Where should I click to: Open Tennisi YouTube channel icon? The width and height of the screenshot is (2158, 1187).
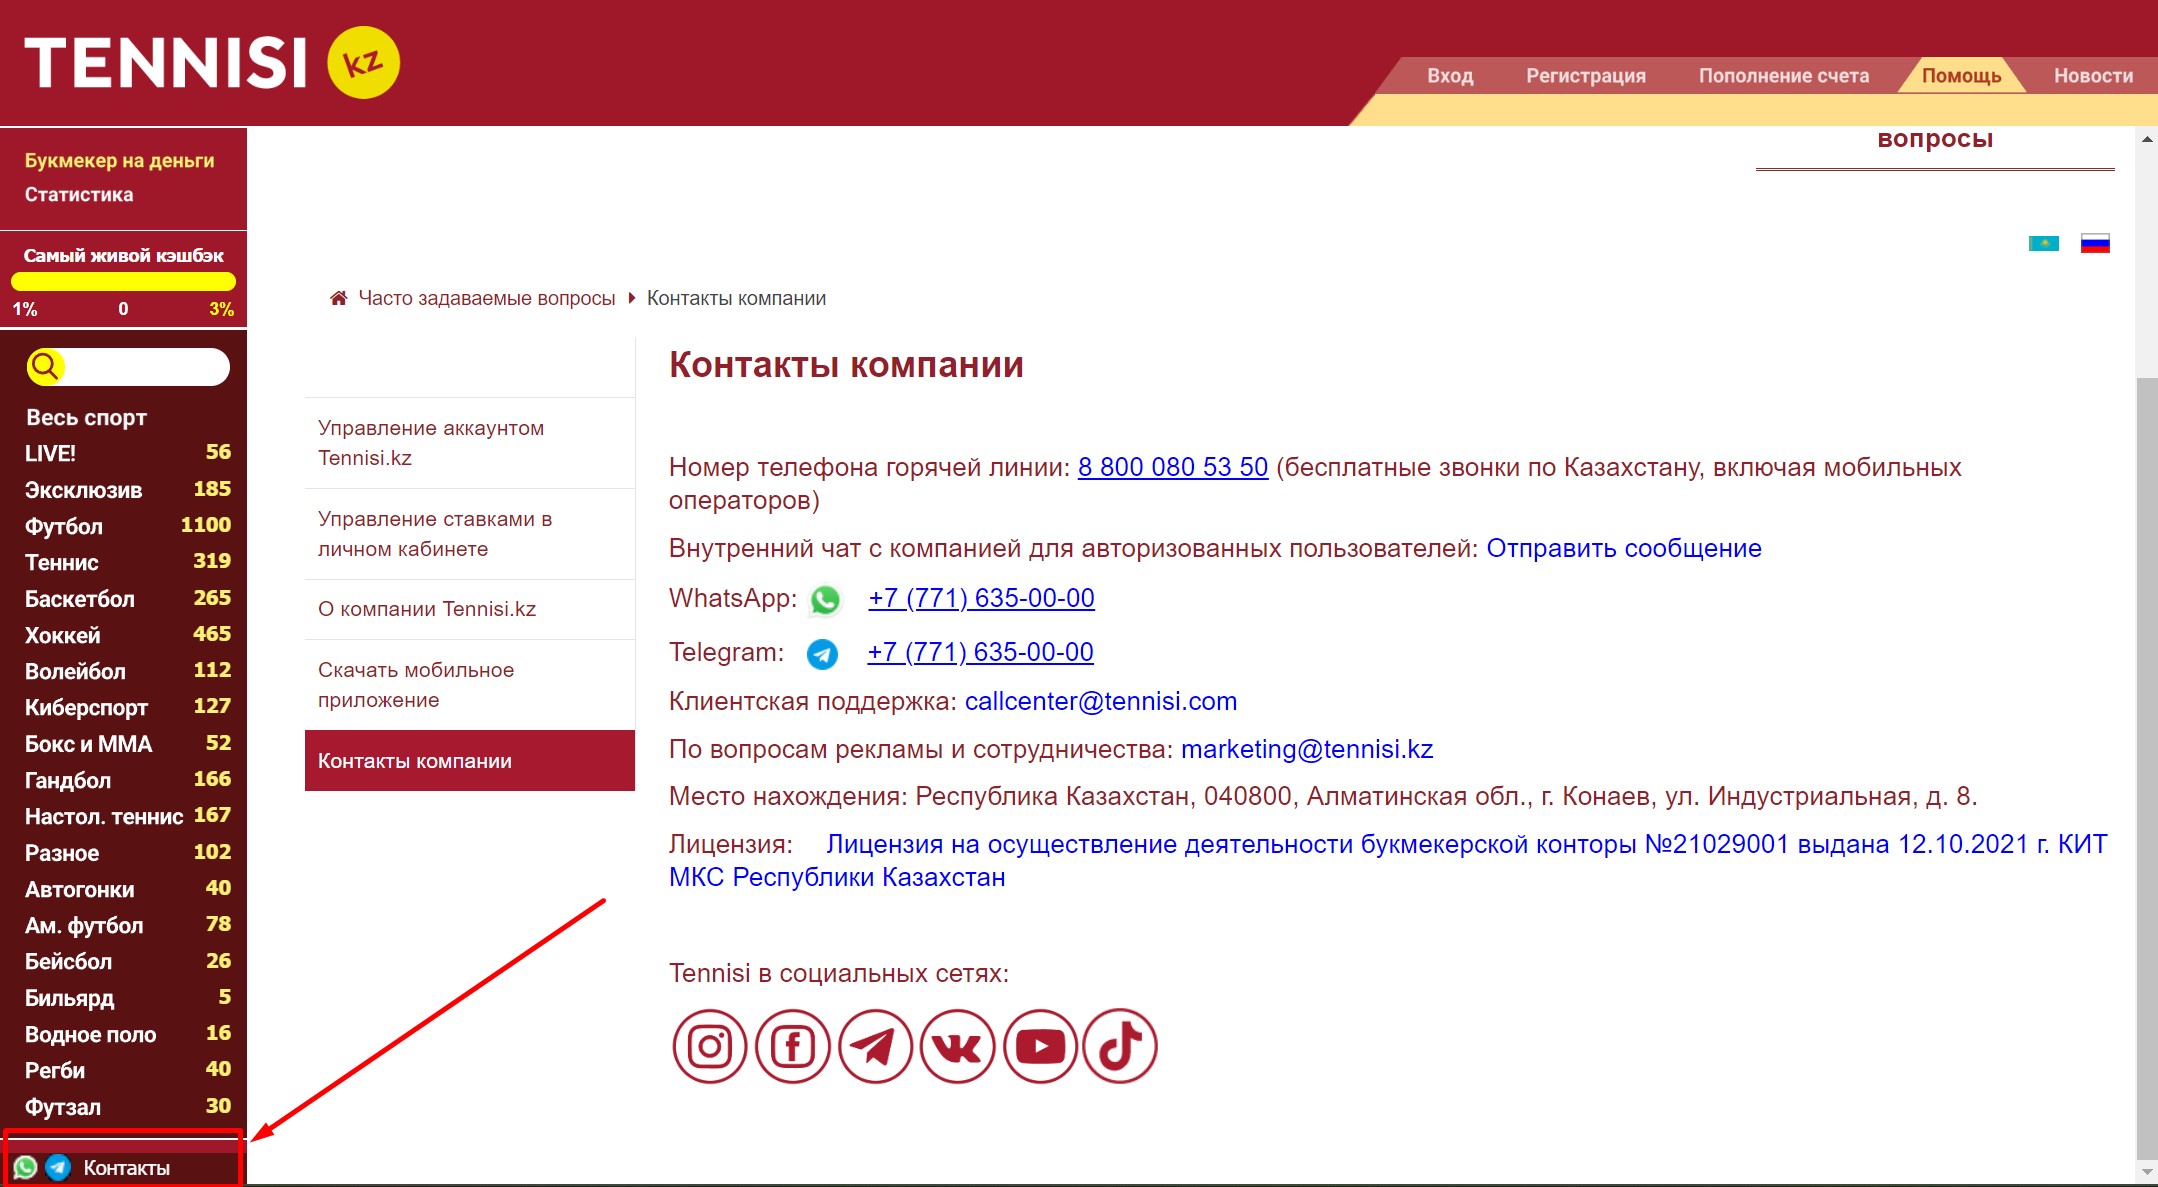(1040, 1046)
